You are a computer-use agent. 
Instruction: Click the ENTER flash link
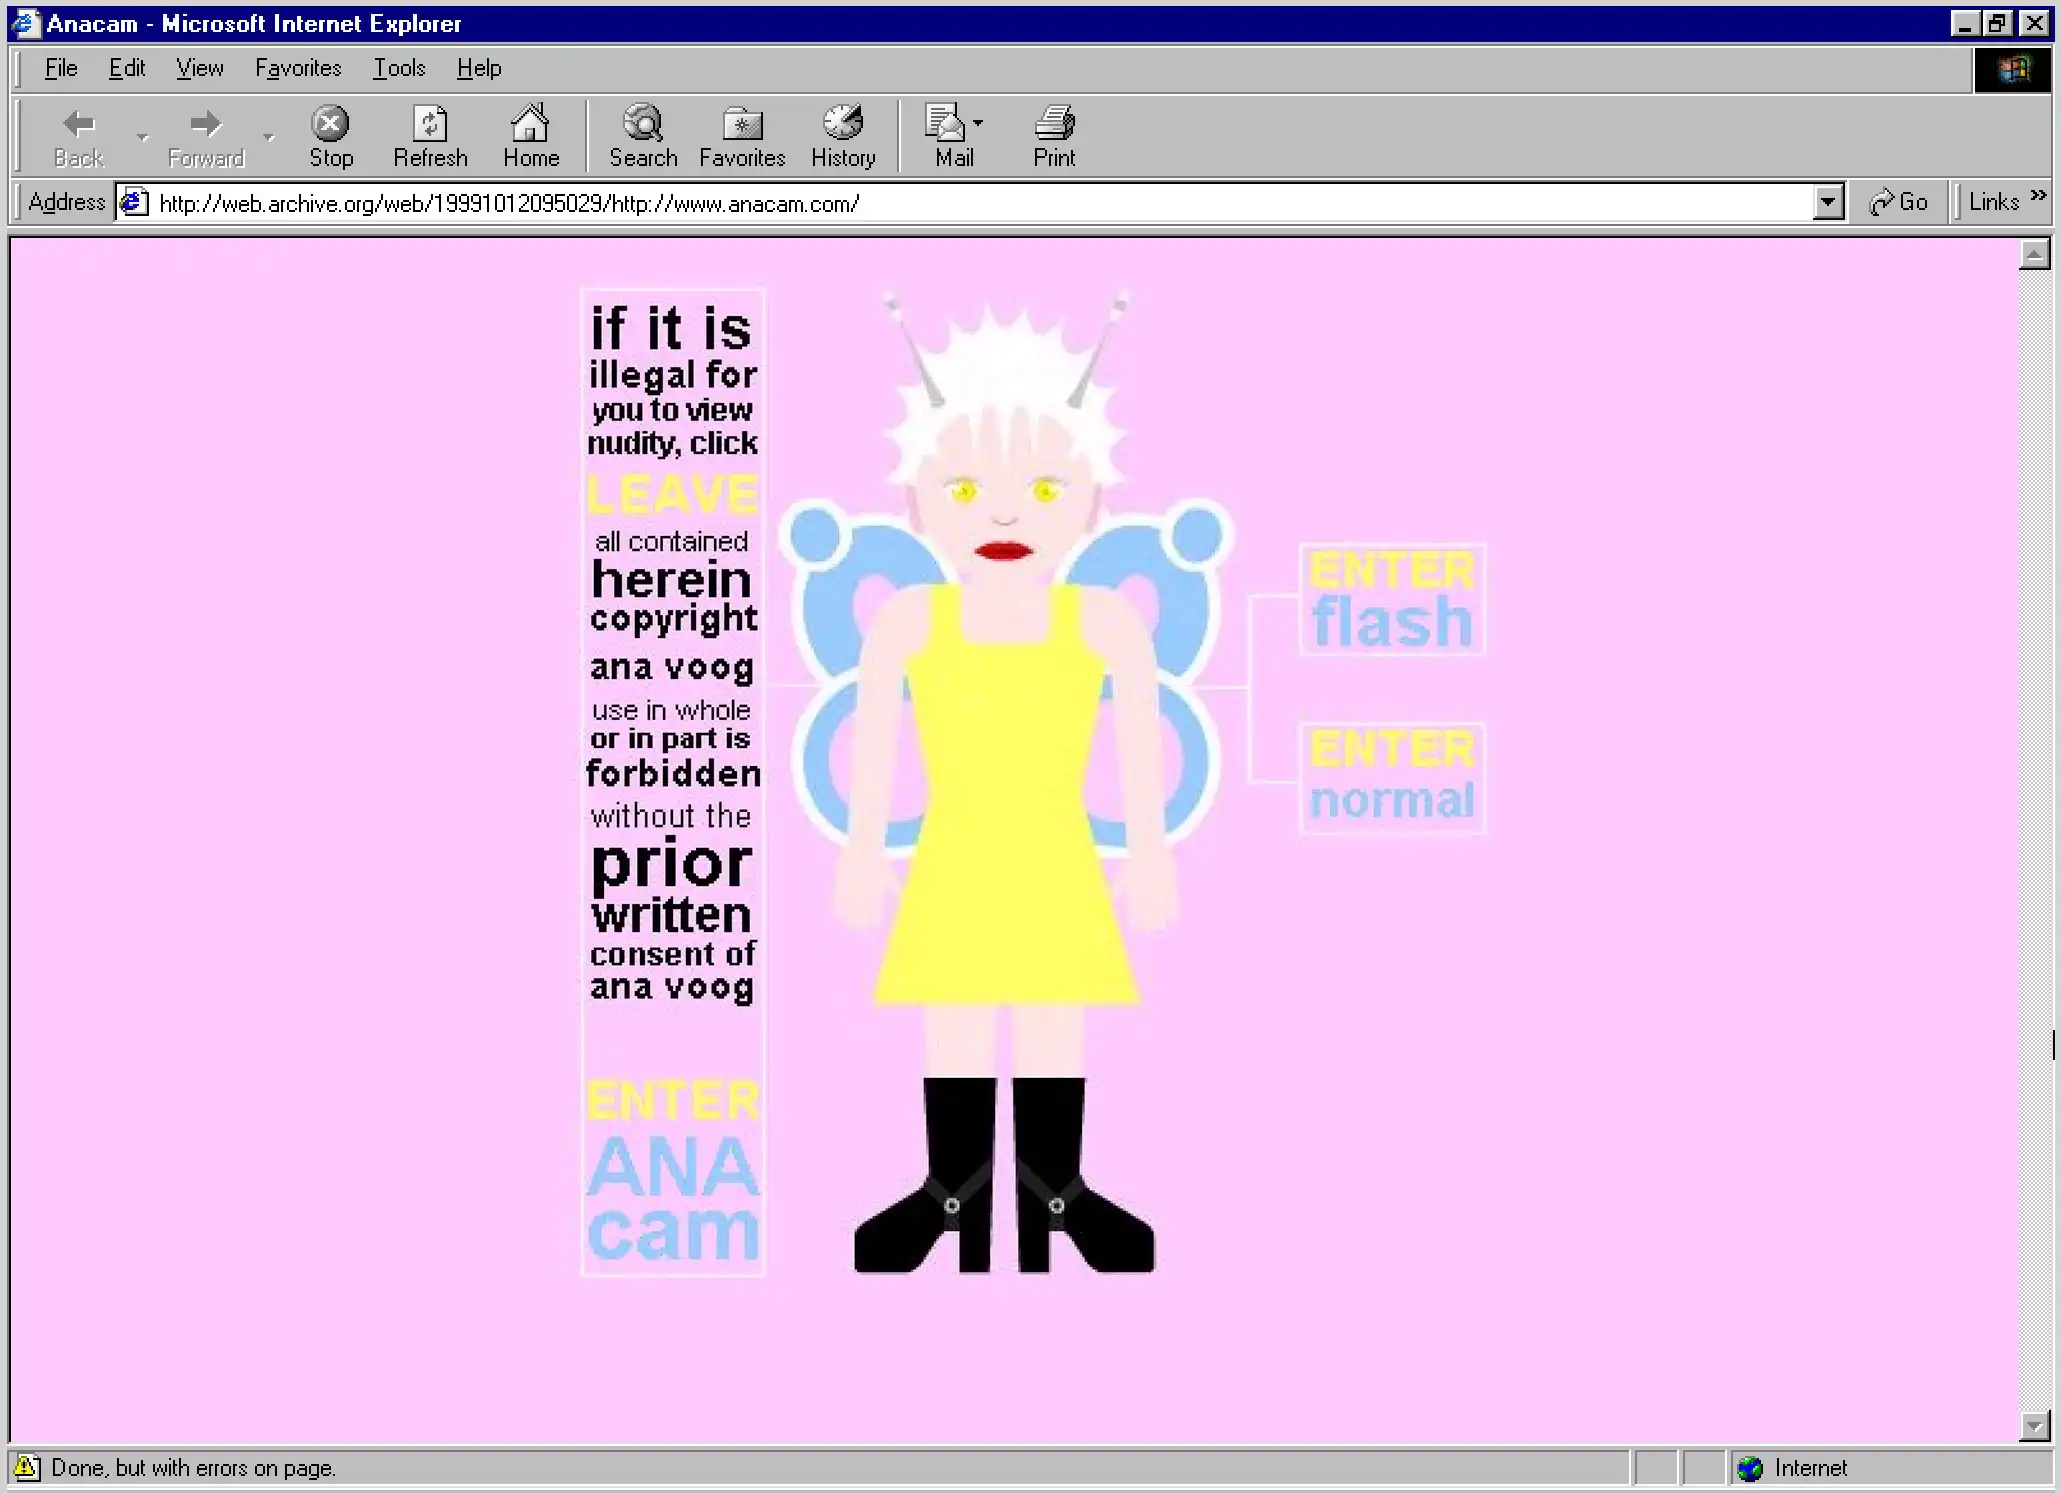(1391, 600)
